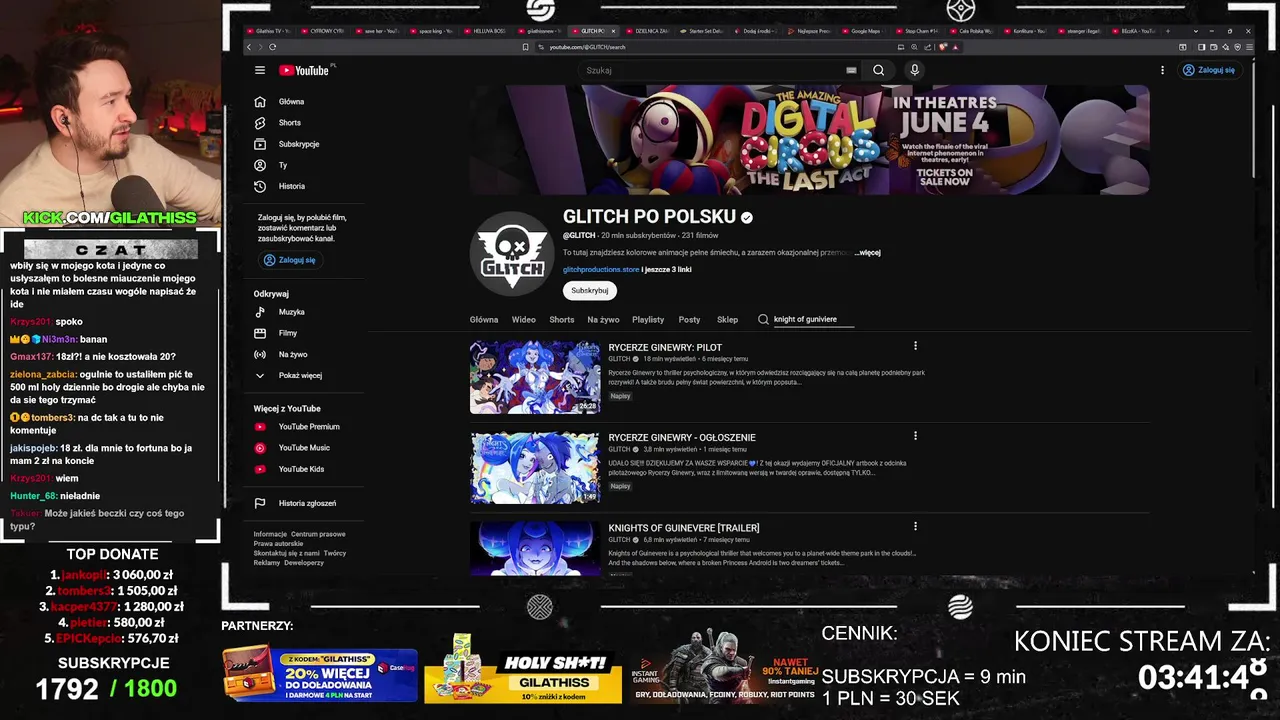Switch to the Sklep tab
Image resolution: width=1280 pixels, height=720 pixels.
[727, 319]
